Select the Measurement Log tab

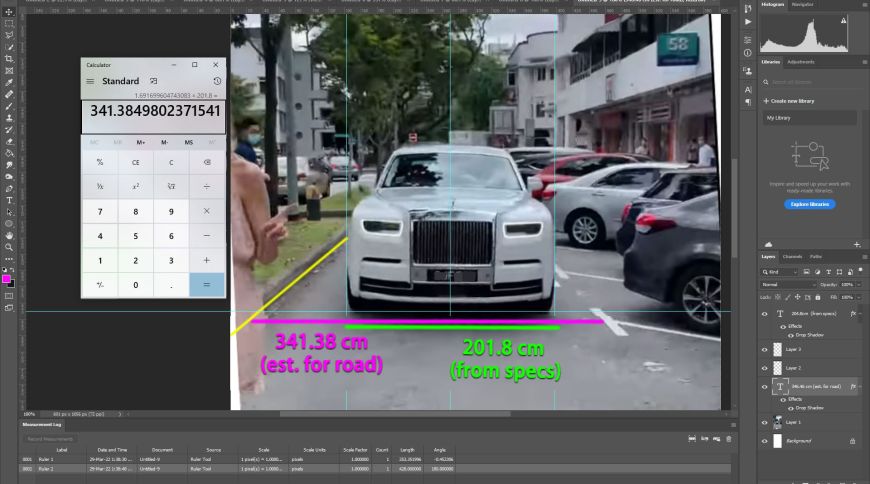pos(42,425)
